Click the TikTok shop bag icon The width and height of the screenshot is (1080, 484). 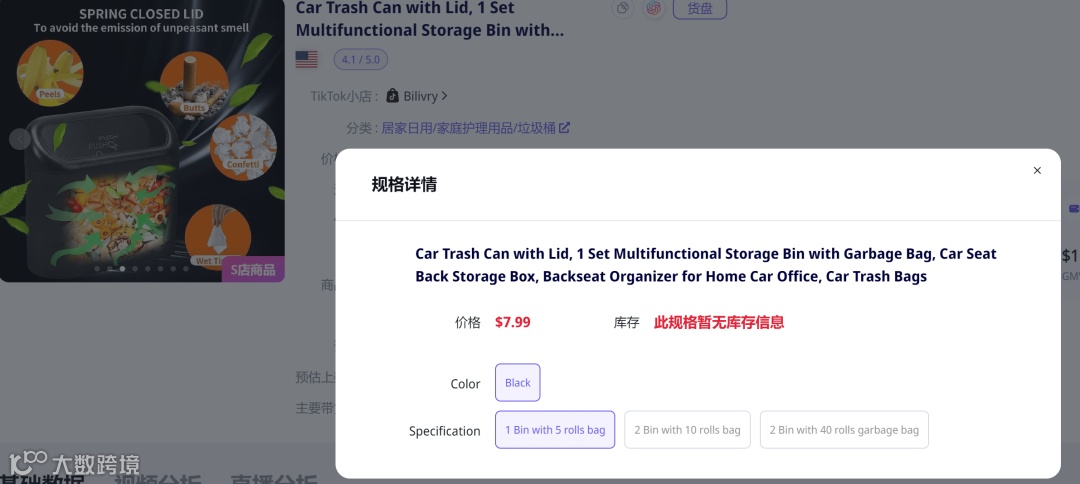point(393,96)
